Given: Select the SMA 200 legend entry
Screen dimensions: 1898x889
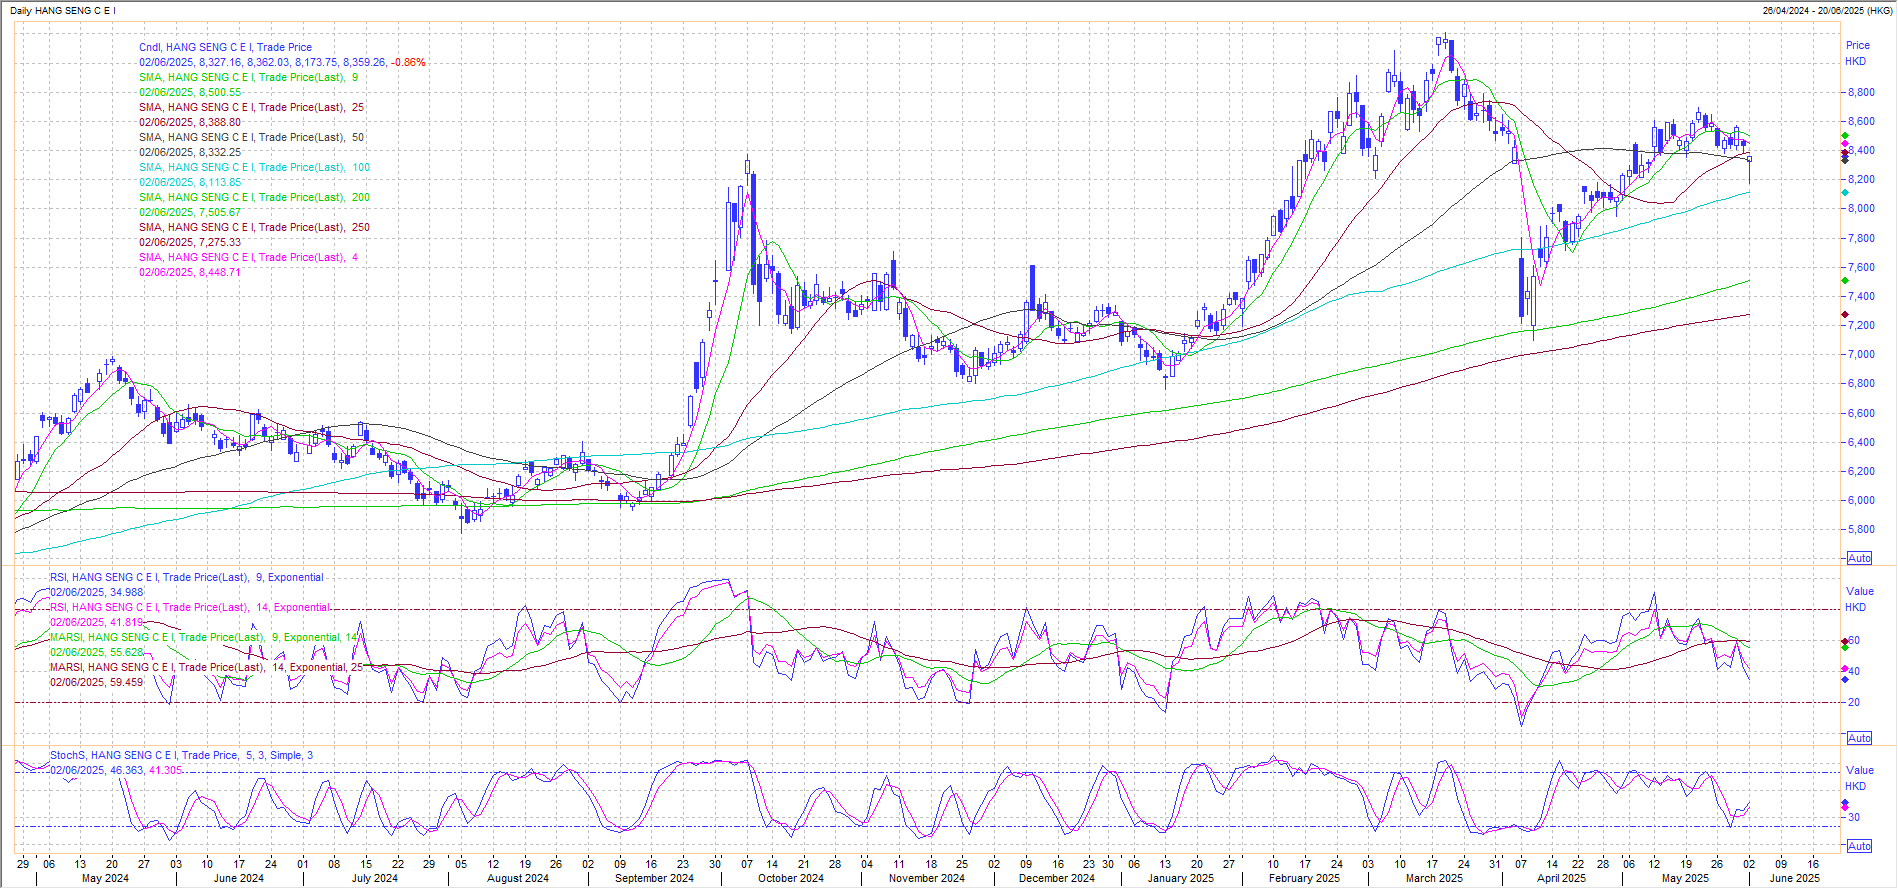Looking at the screenshot, I should [x=254, y=197].
